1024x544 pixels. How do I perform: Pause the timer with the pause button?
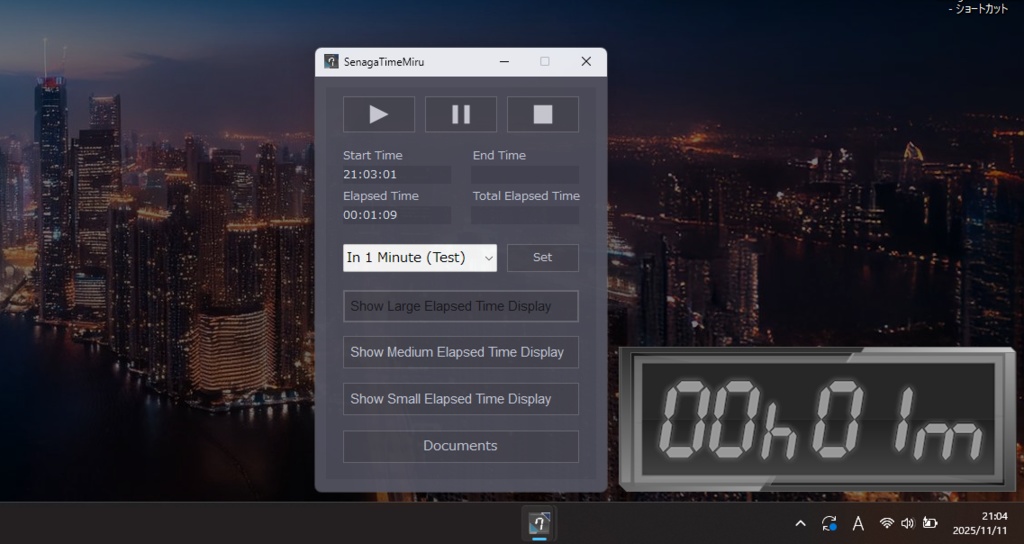point(461,114)
